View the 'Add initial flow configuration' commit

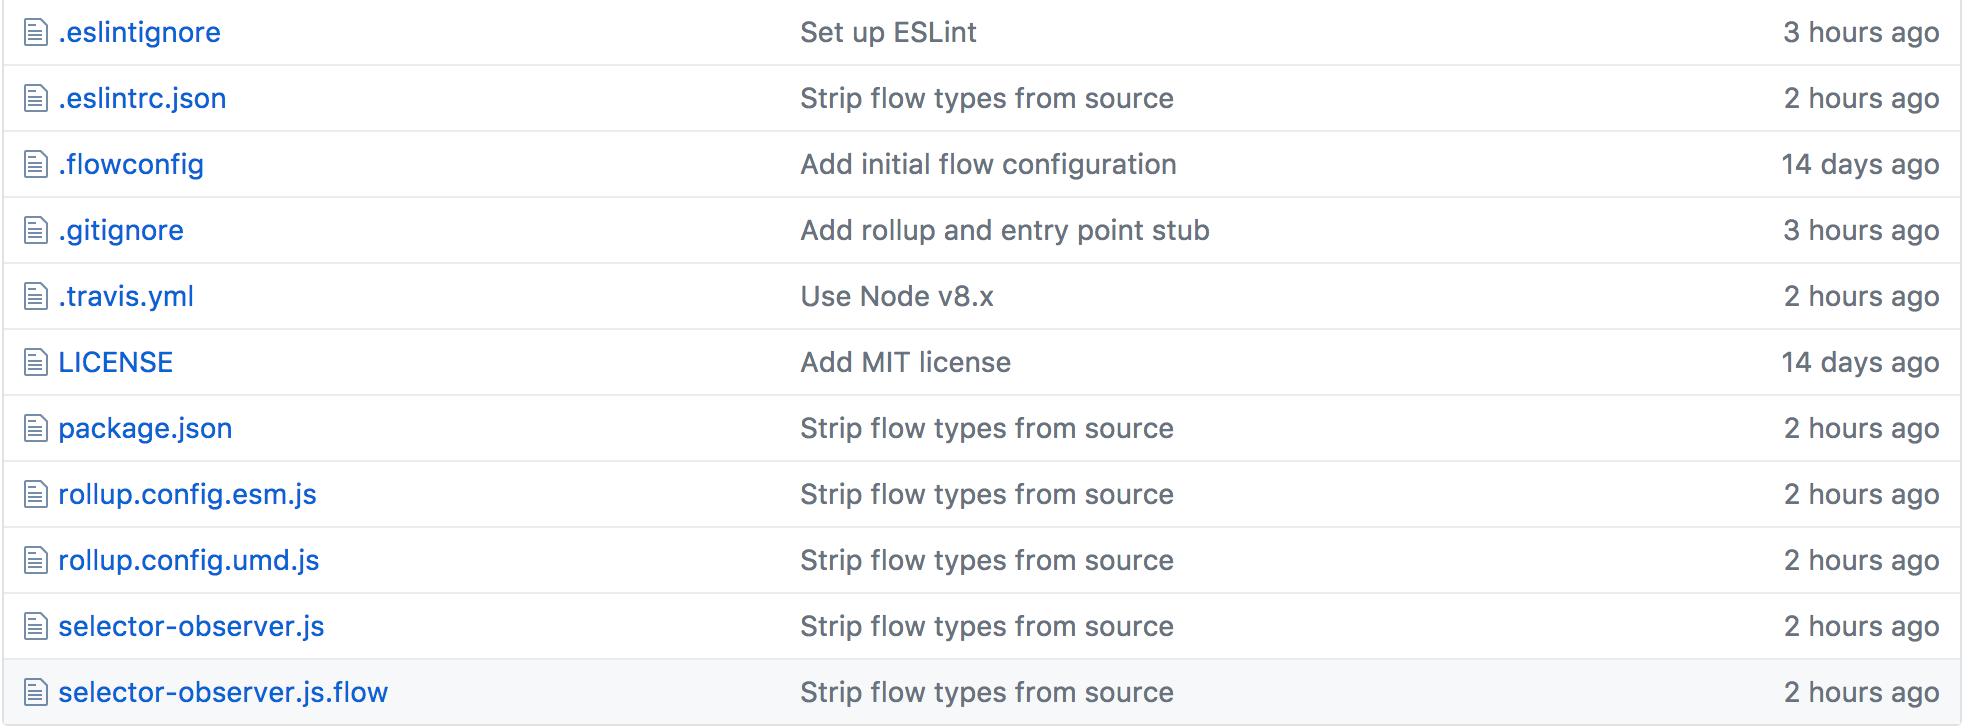coord(988,165)
